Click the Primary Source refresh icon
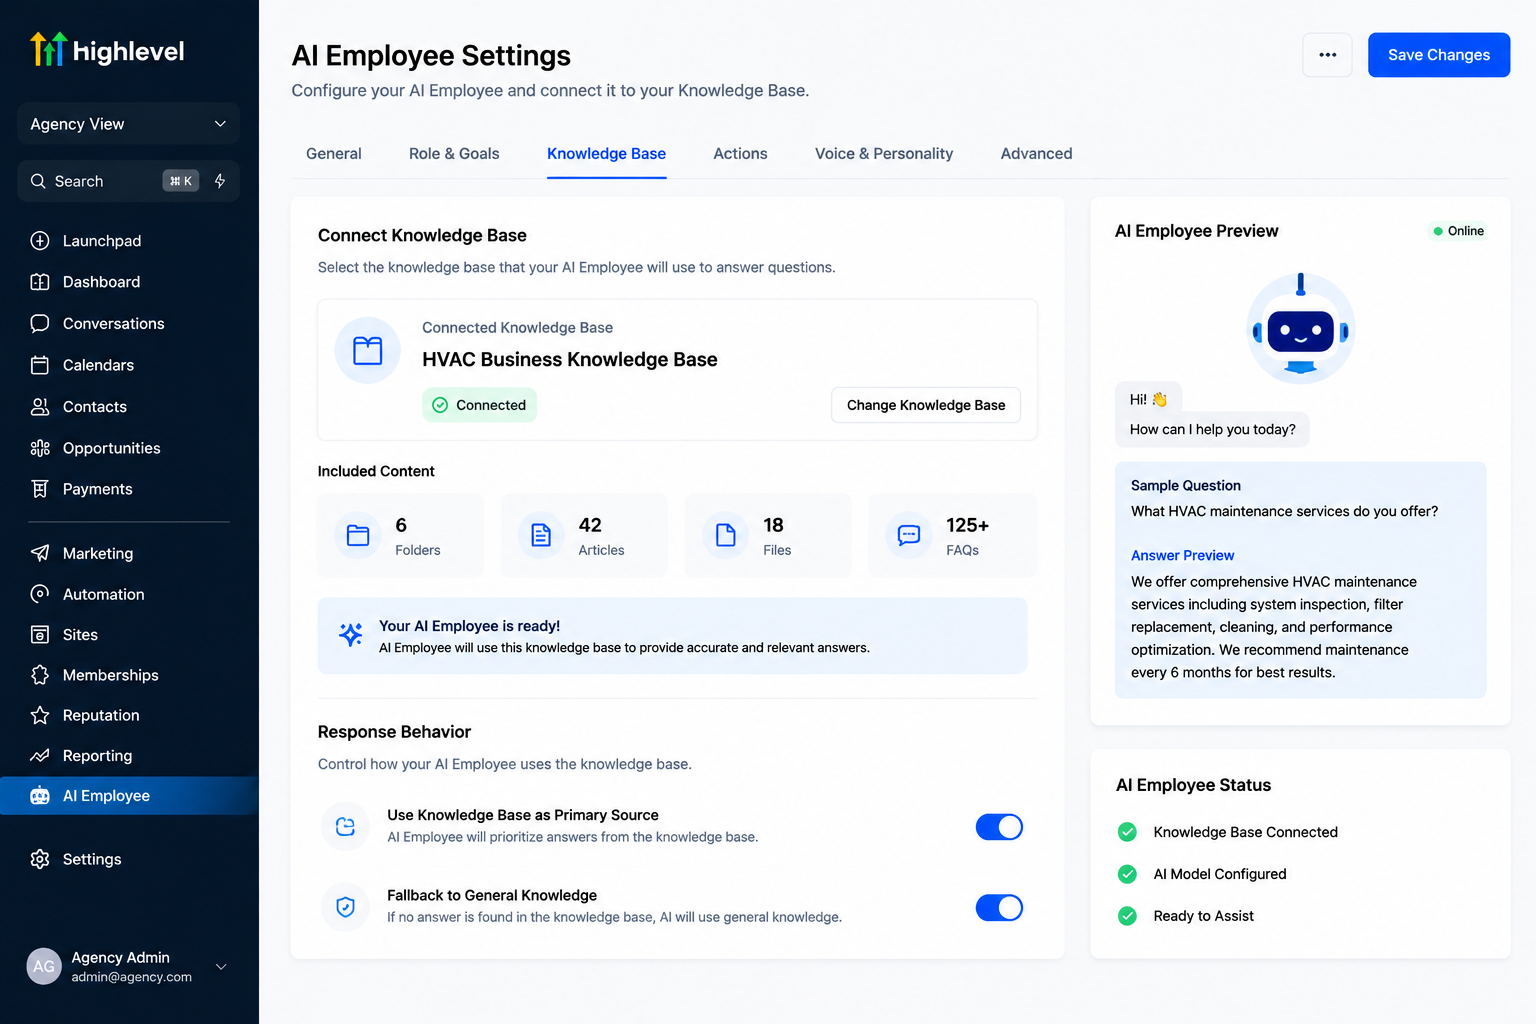1536x1024 pixels. [x=346, y=827]
